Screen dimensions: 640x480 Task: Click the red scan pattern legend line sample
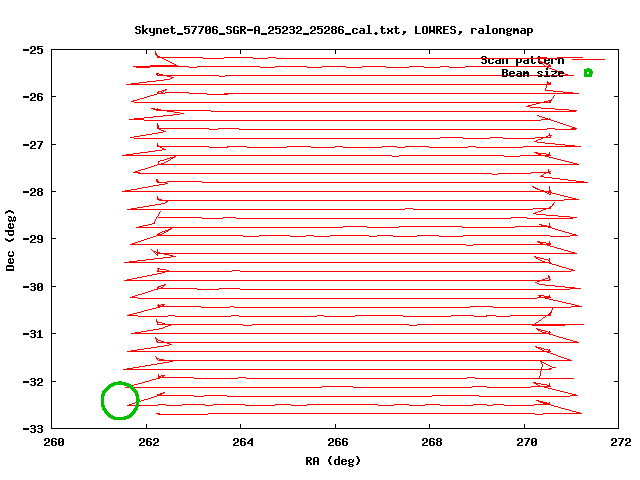(588, 60)
